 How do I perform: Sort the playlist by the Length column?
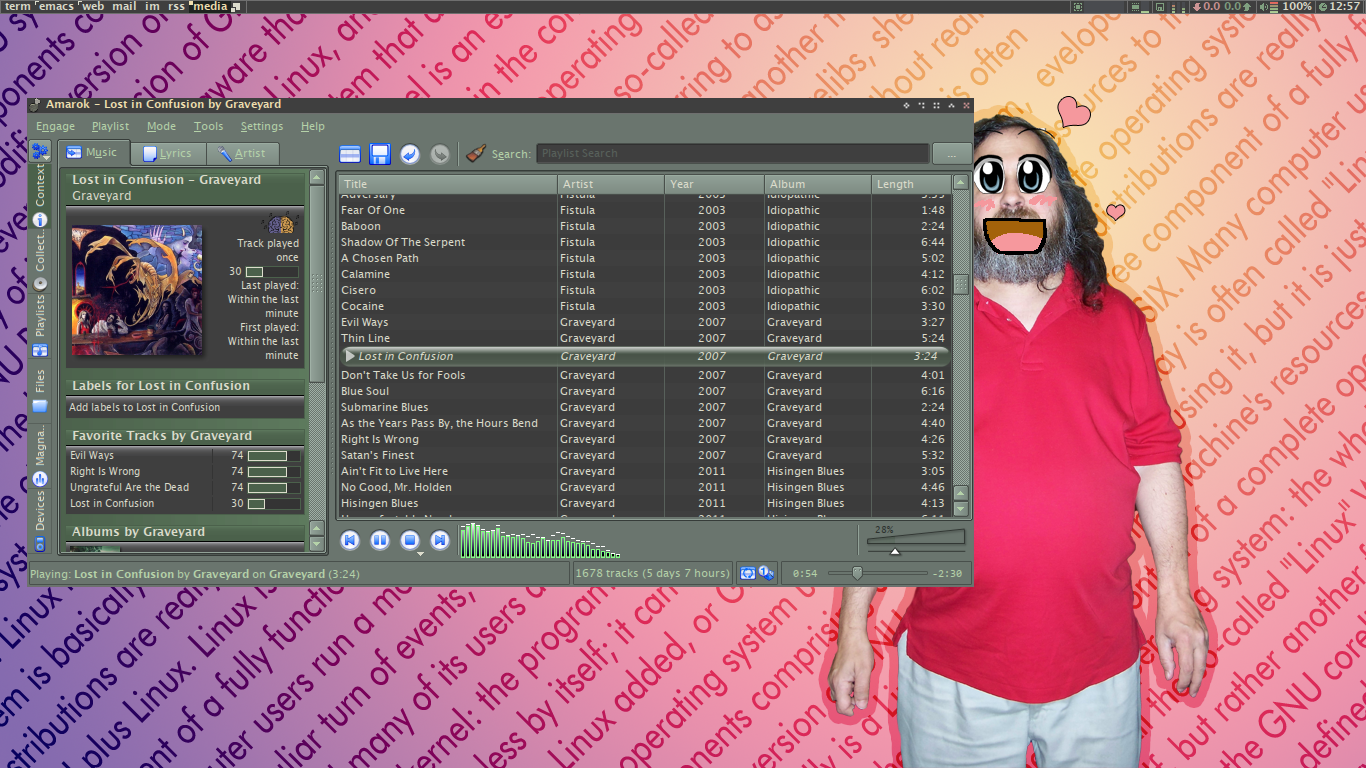click(910, 184)
